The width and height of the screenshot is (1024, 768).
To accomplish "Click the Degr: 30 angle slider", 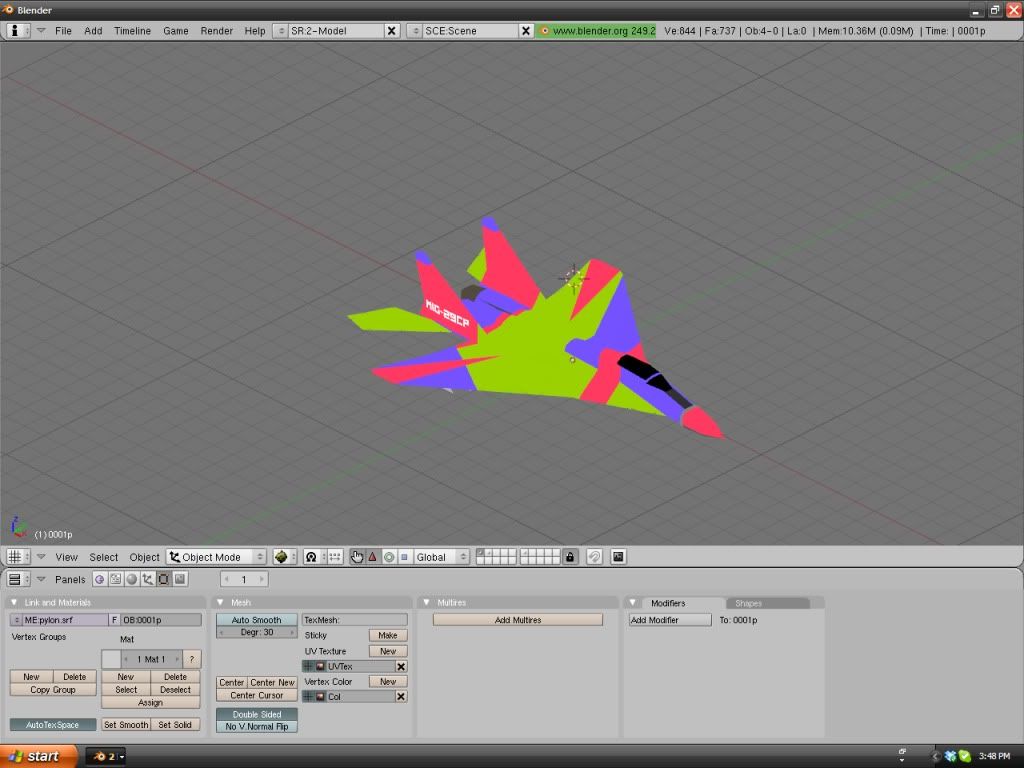I will [x=257, y=632].
